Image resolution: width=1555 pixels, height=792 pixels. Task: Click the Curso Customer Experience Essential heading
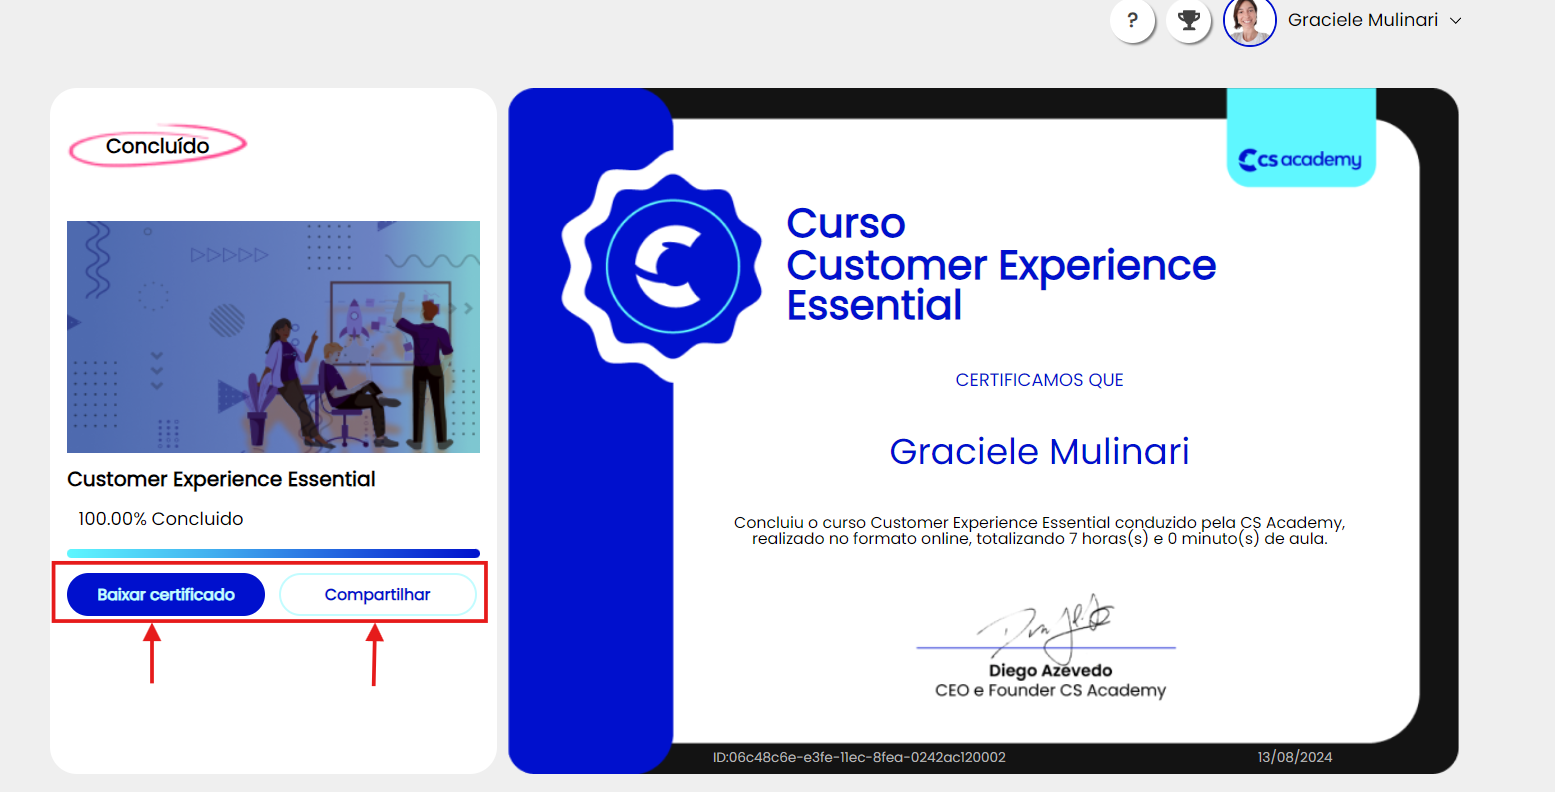click(1001, 264)
